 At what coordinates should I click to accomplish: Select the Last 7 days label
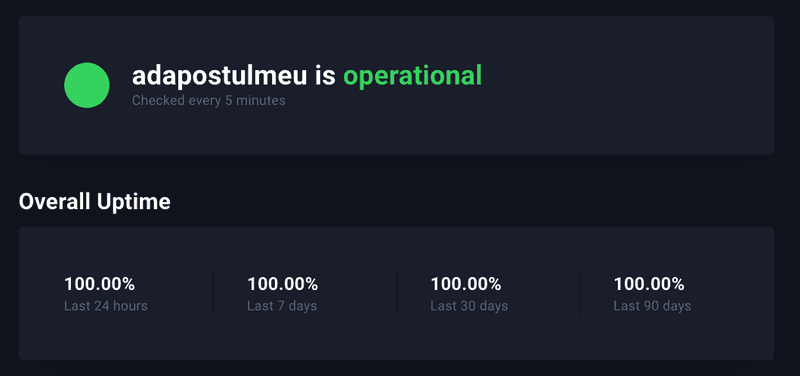point(282,306)
